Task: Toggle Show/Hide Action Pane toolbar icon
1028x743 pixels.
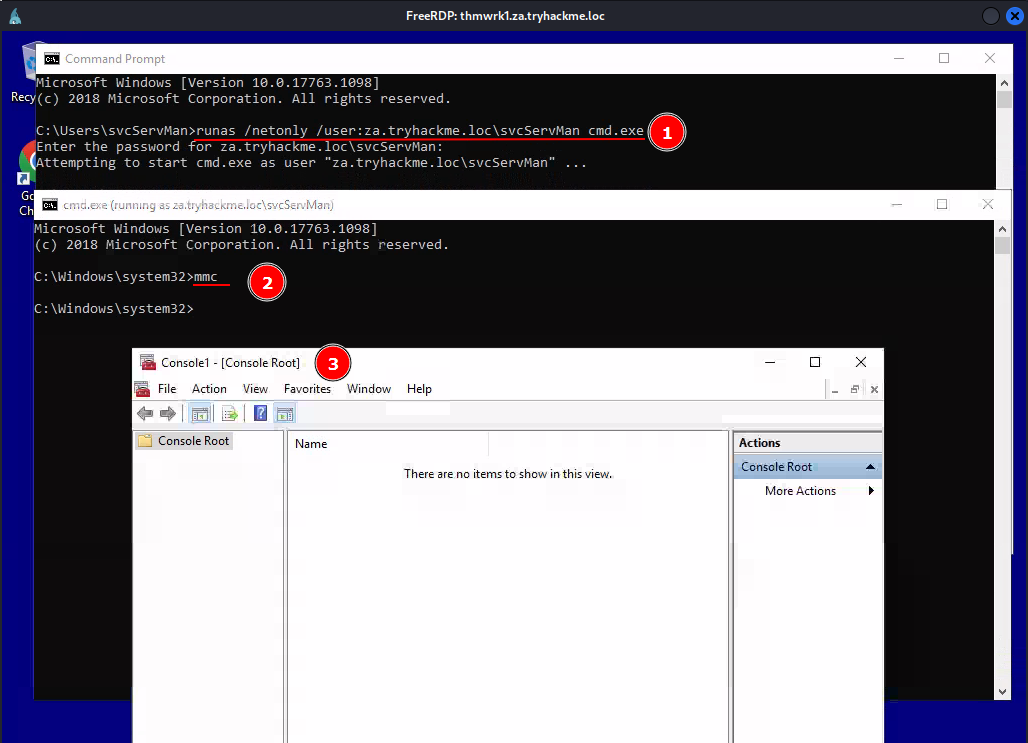Action: click(285, 413)
